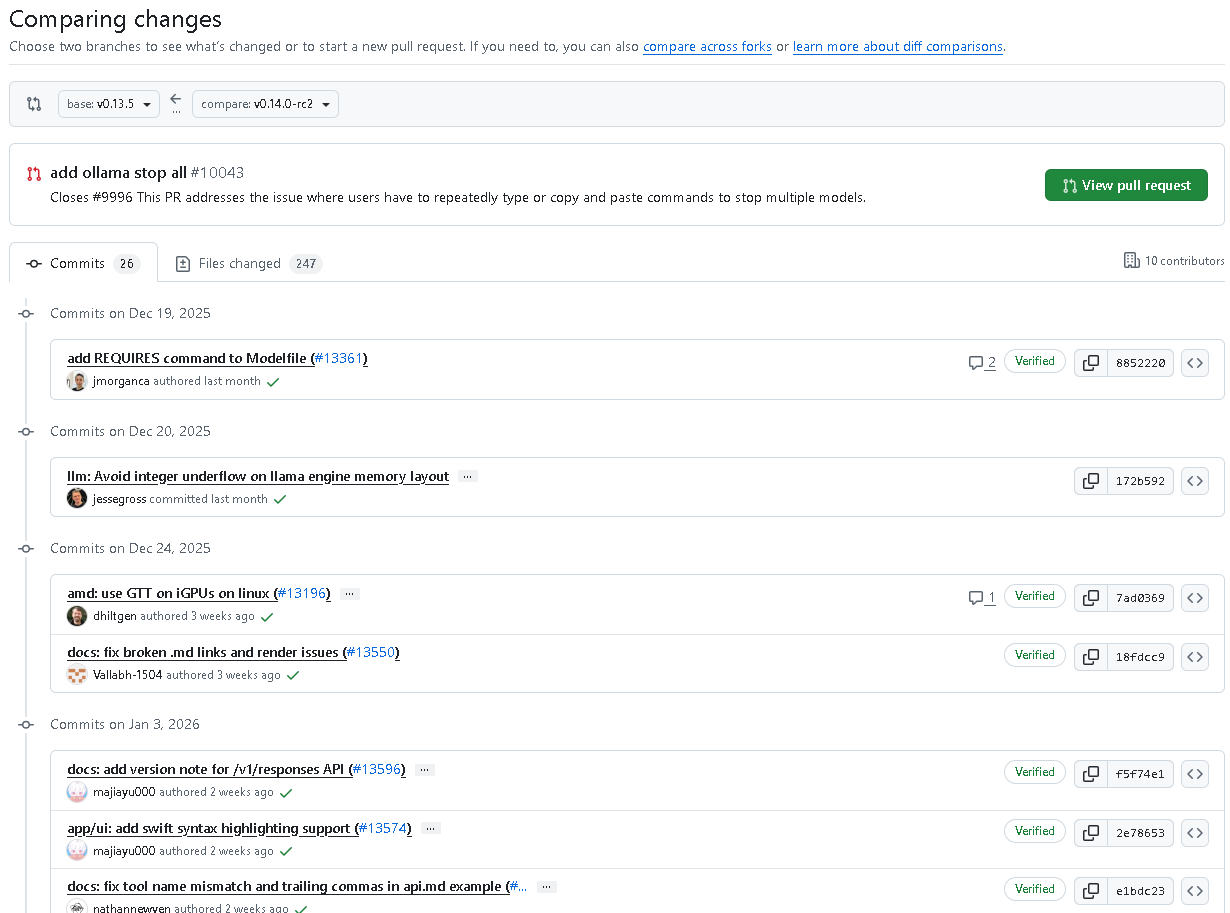Open pull request #13550 link

point(370,653)
